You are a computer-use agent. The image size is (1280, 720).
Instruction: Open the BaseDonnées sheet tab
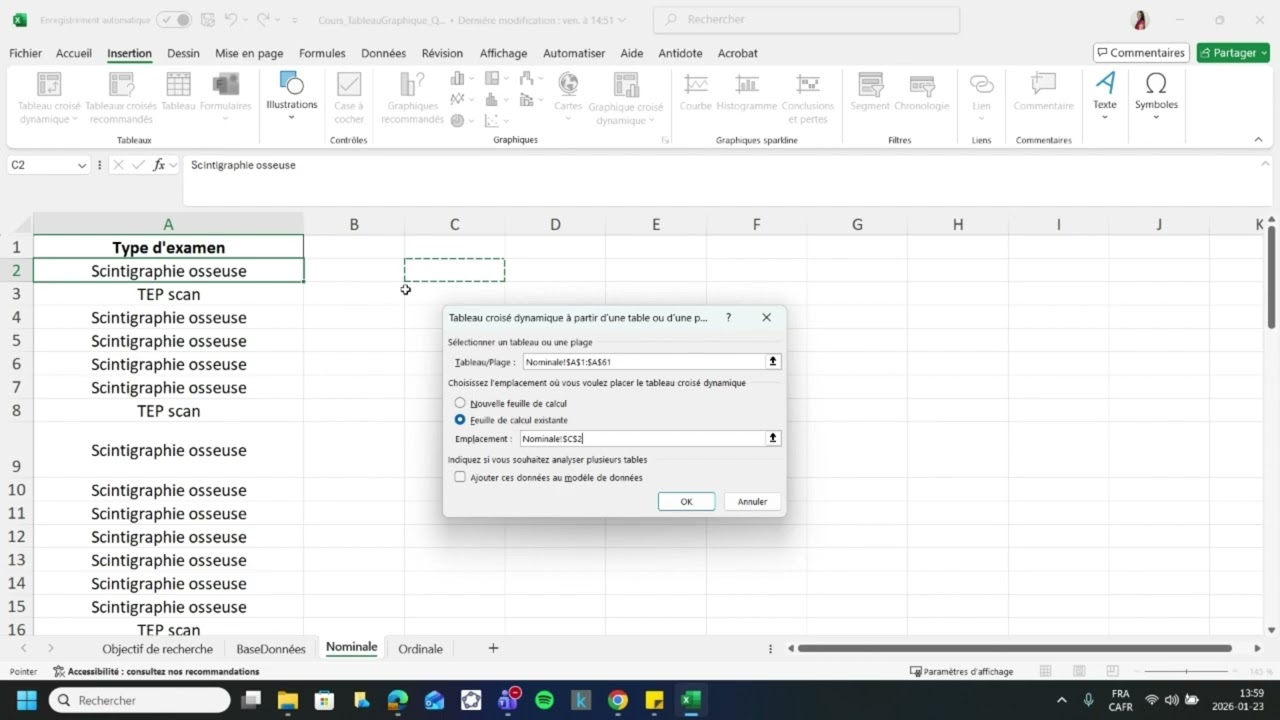coord(271,649)
